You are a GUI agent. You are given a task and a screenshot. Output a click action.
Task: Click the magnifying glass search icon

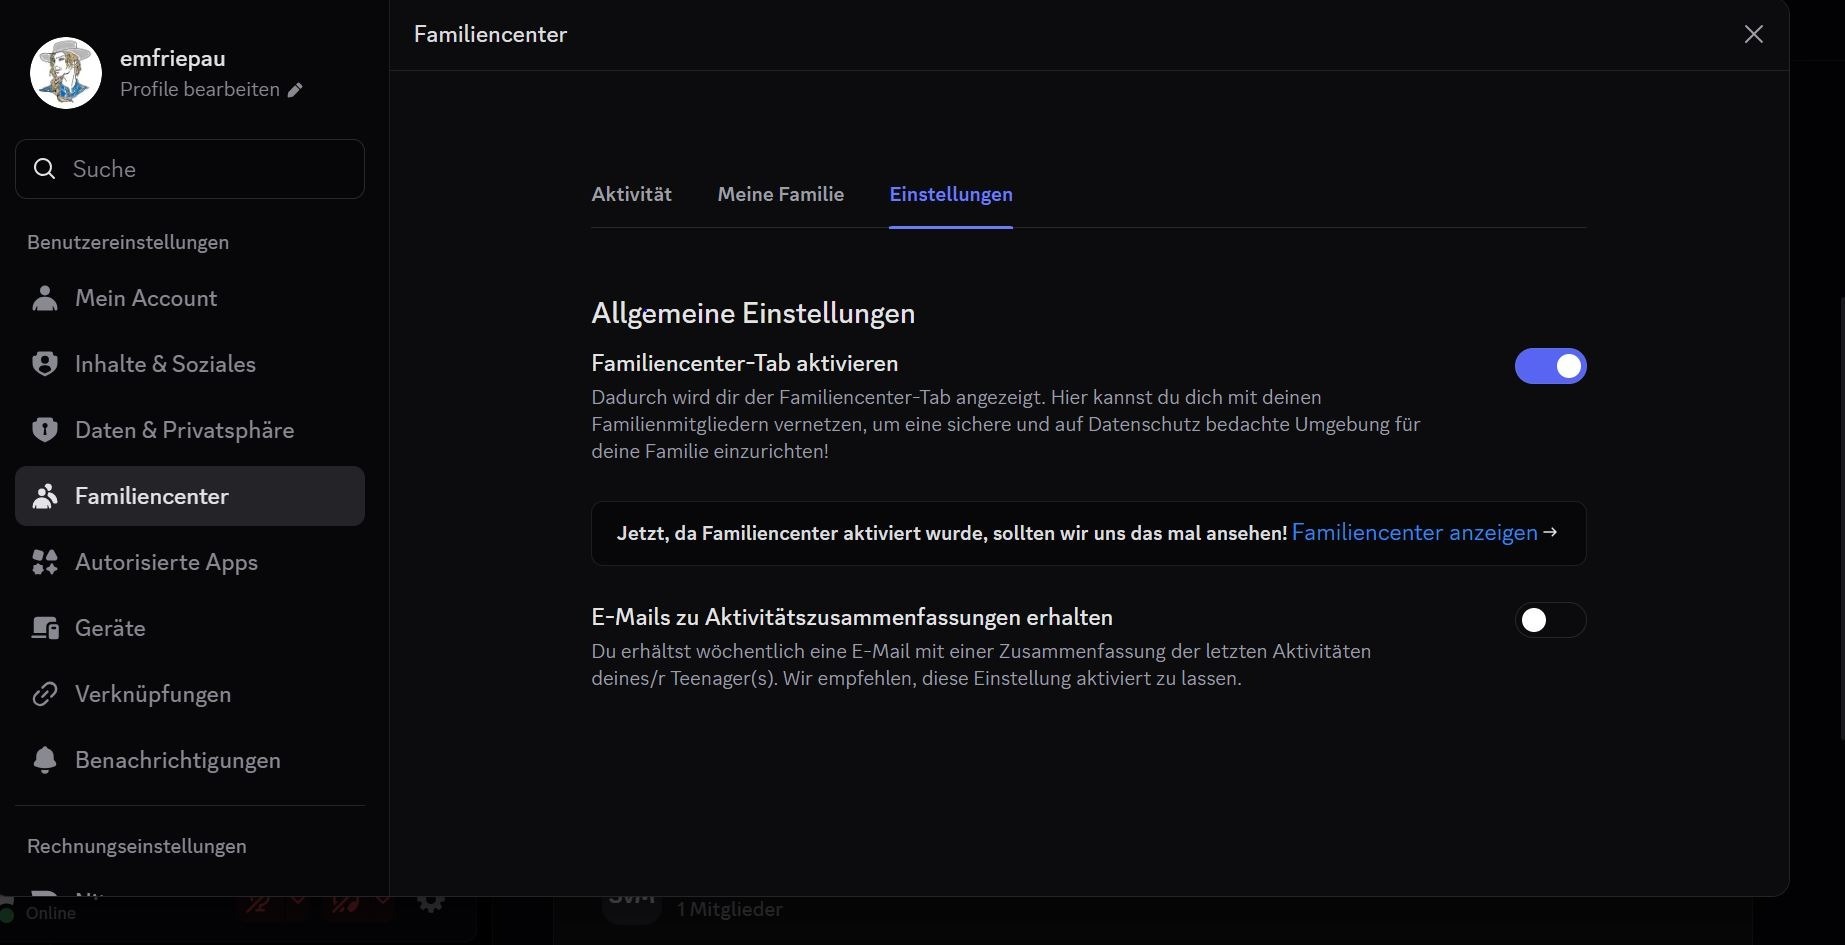click(44, 169)
